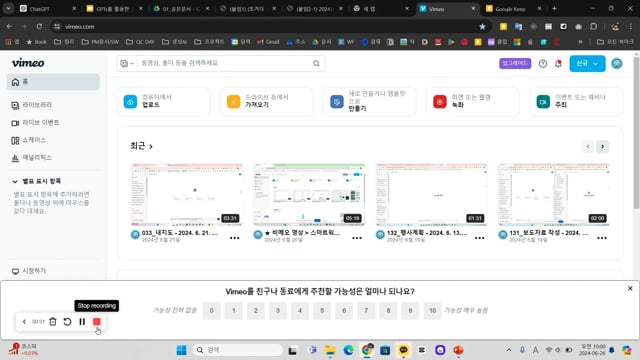Select rating 0 in the Vimeo survey

(x=211, y=311)
